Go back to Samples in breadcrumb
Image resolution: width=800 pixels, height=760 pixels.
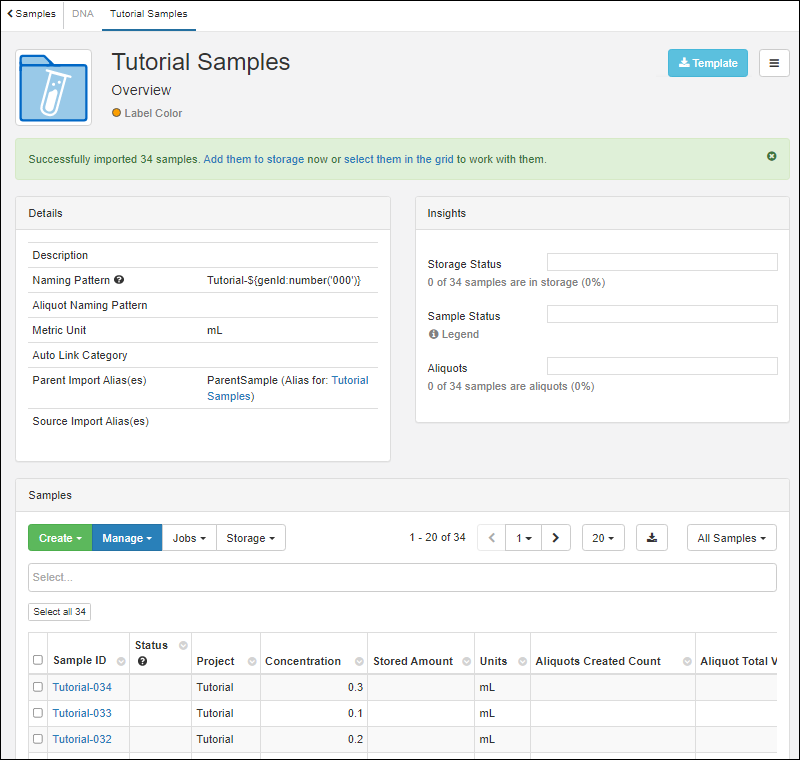click(32, 14)
